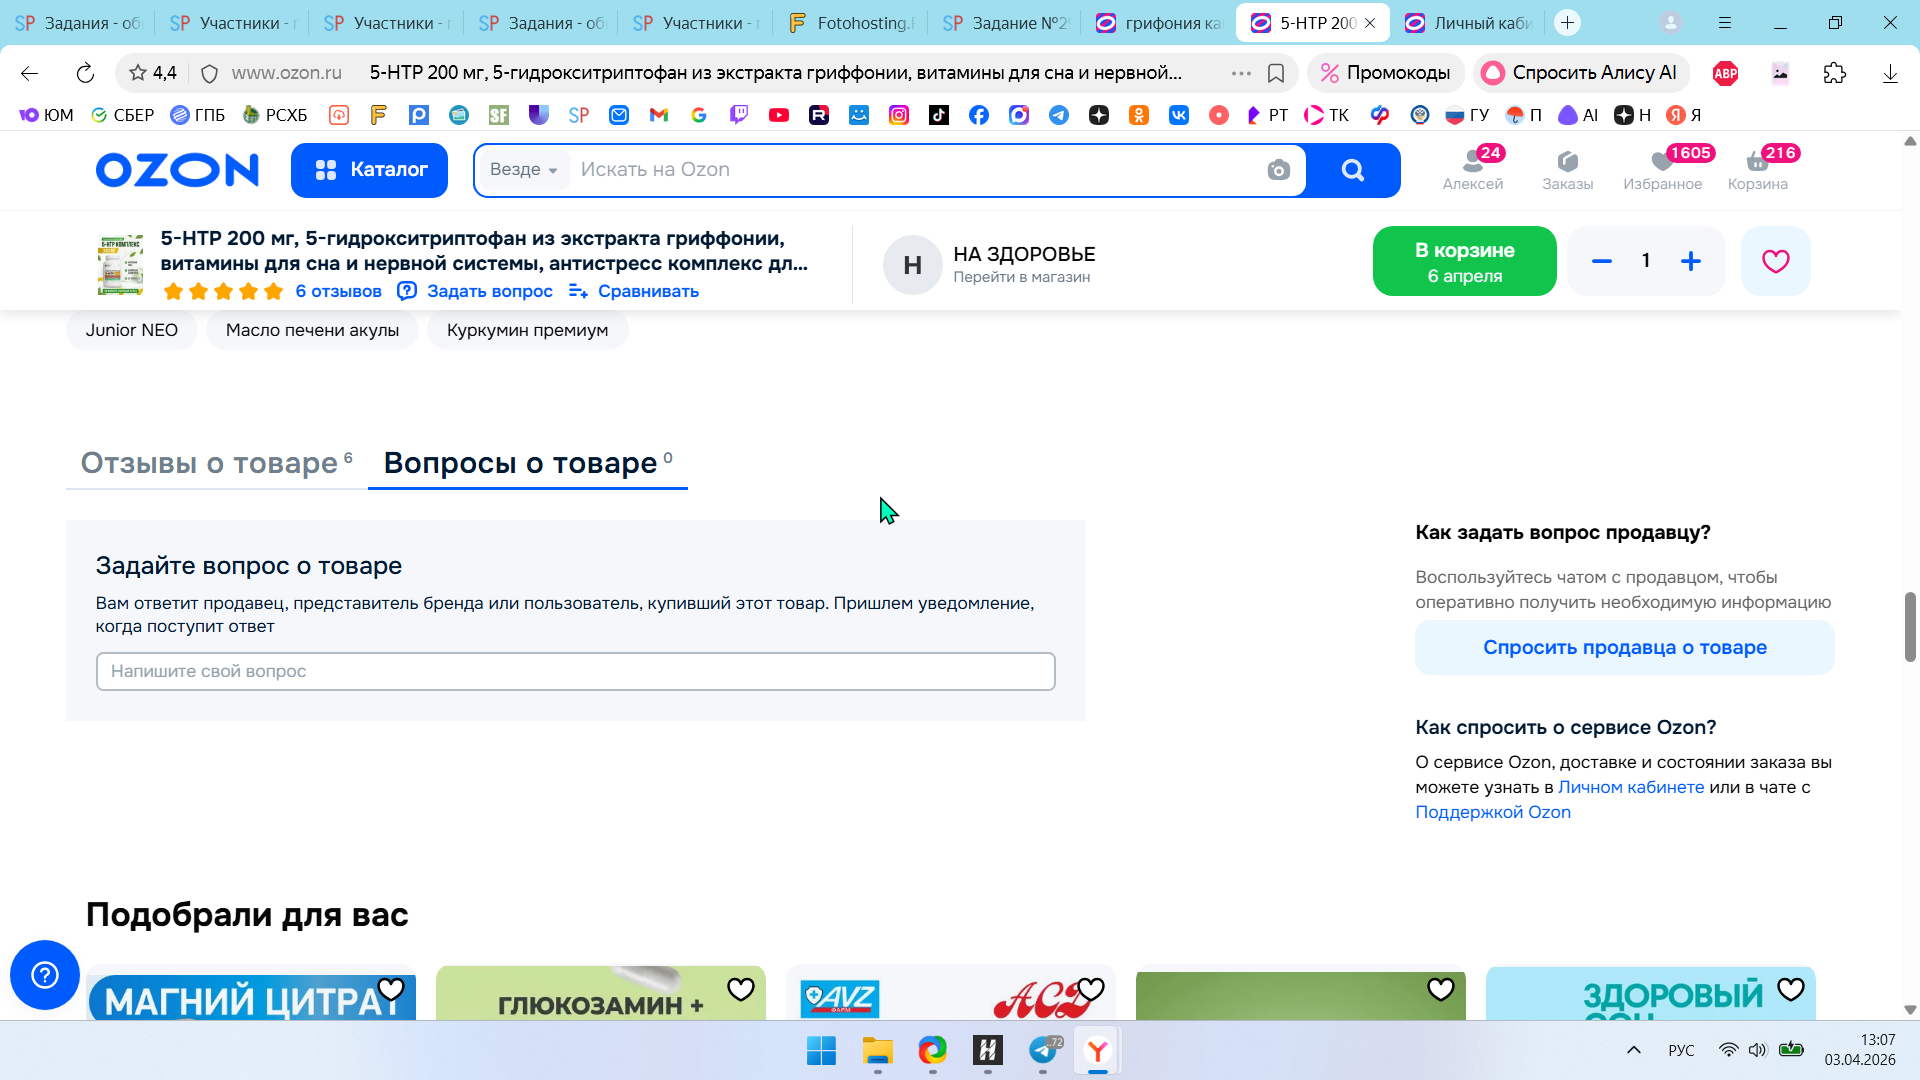Click the Напишите свой вопрос input field
This screenshot has height=1080, width=1920.
575,671
